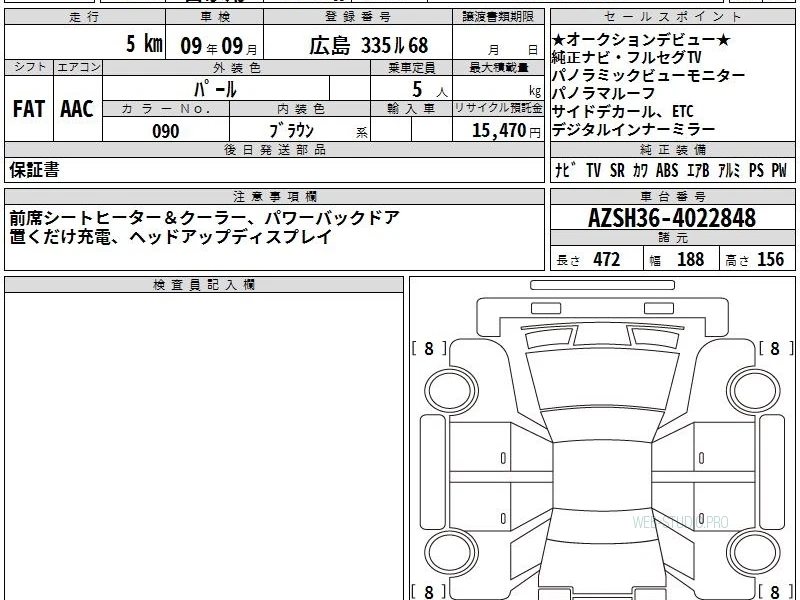Select the TV equipment code

(x=593, y=170)
